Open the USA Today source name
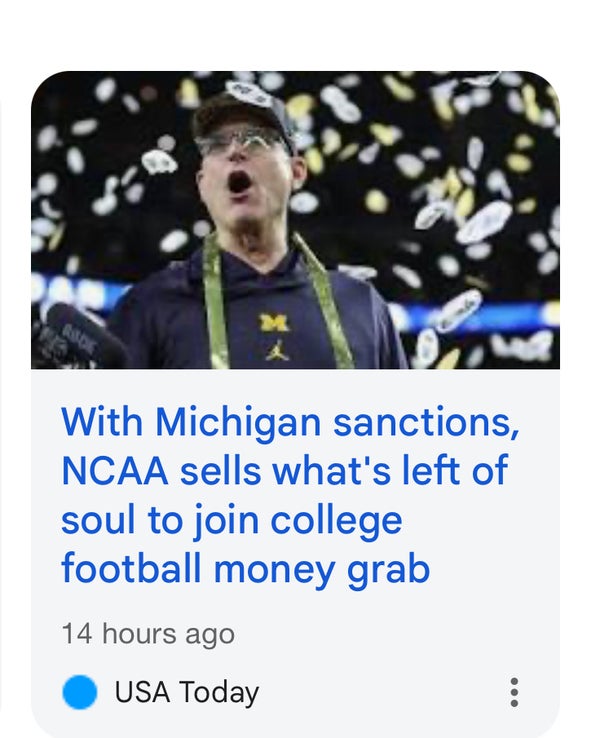Screen dimensions: 600x738 coord(186,692)
